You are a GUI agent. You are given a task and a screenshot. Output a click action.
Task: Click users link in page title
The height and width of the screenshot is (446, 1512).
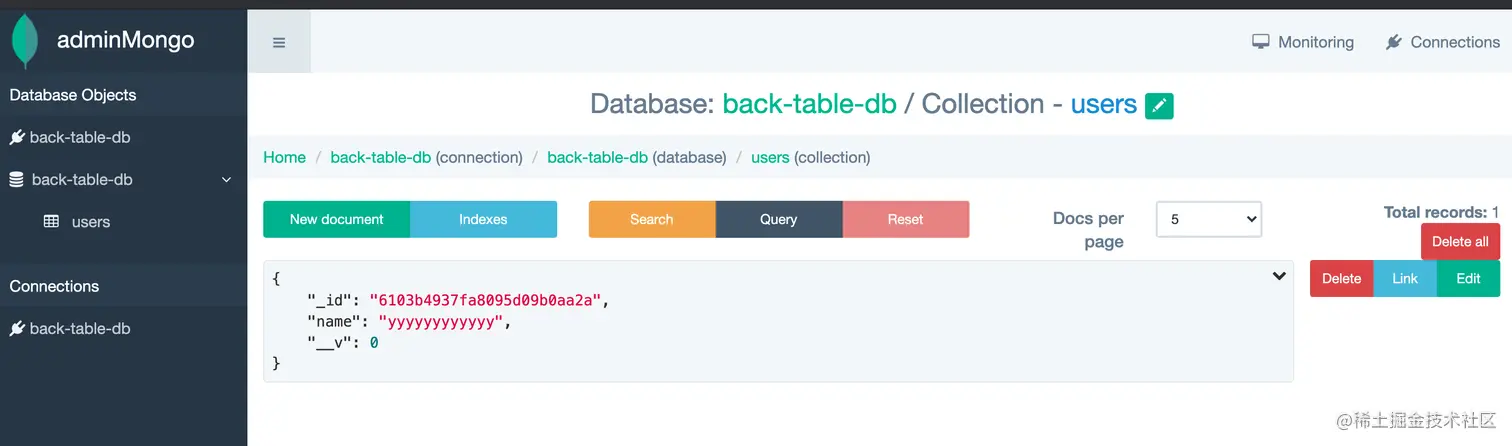[x=1104, y=104]
